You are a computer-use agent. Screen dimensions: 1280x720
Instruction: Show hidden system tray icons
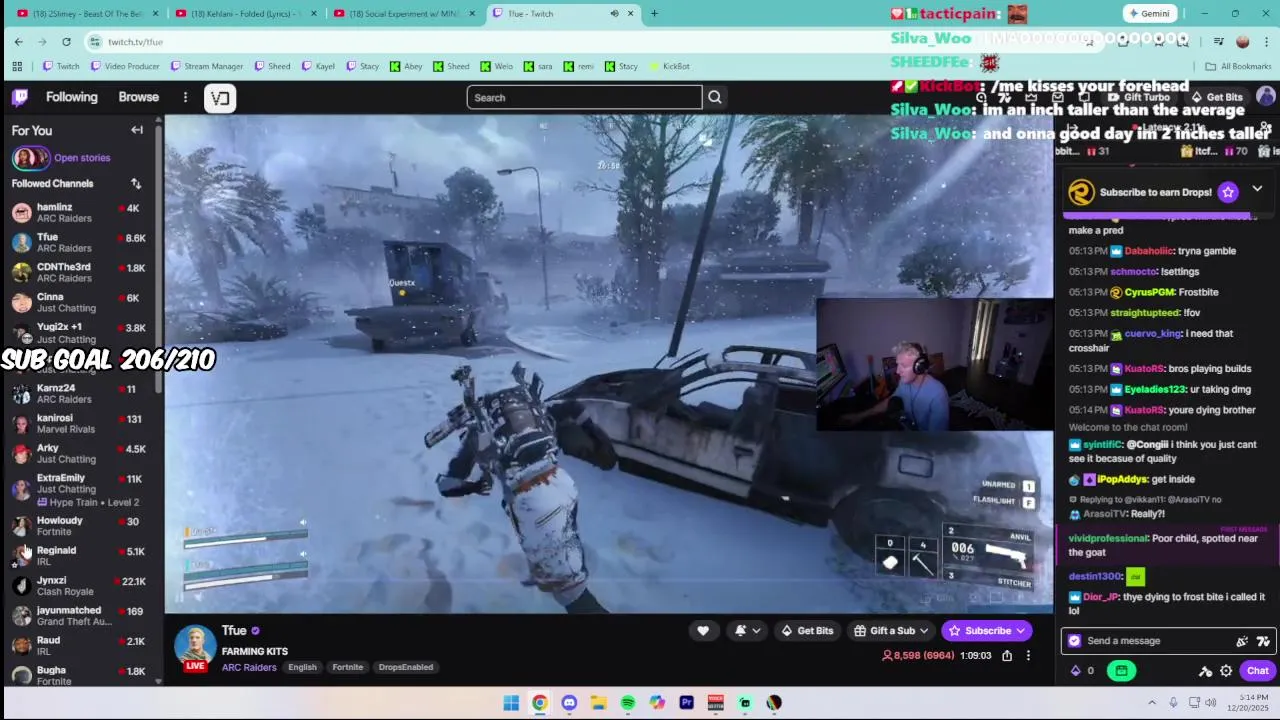pyautogui.click(x=1152, y=703)
